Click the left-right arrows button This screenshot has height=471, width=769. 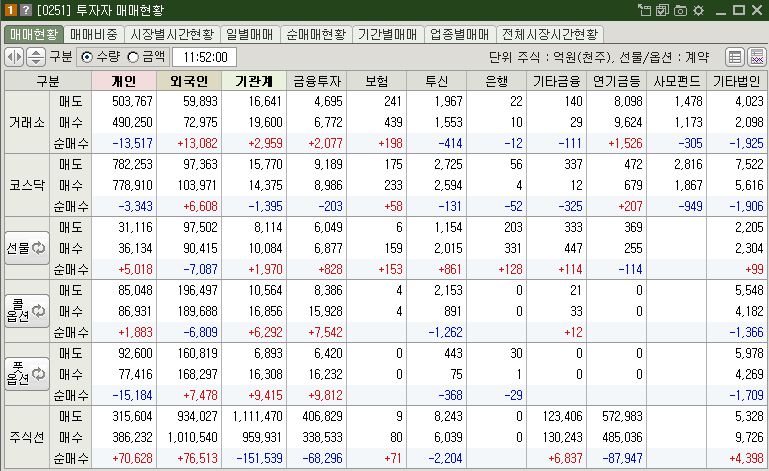click(x=14, y=57)
